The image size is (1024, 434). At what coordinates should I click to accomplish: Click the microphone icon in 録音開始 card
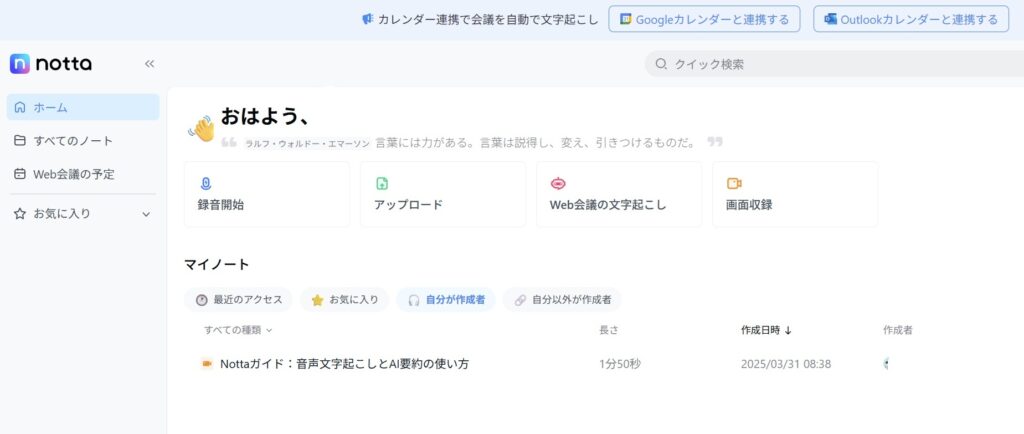(206, 183)
